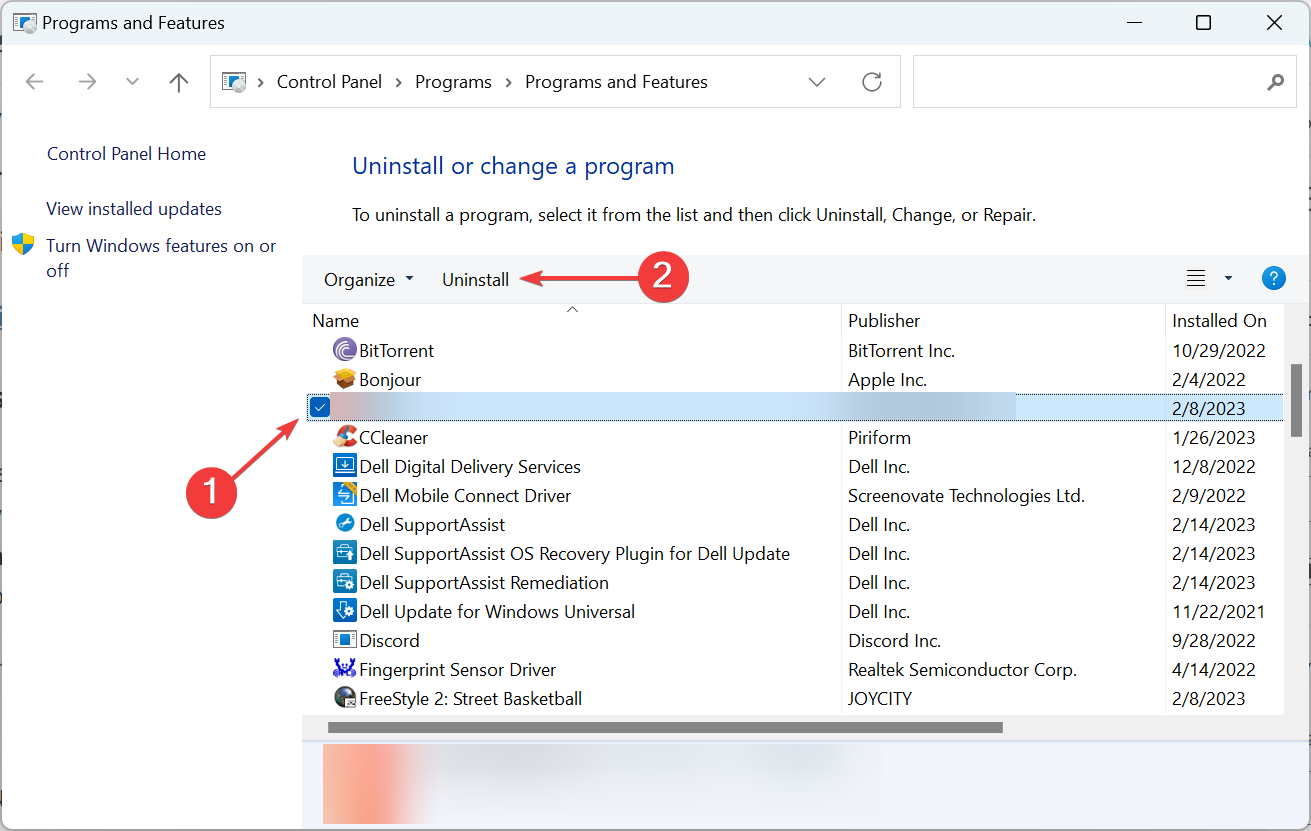Expand the chevron after the Control Panel icon
1311x831 pixels.
pyautogui.click(x=262, y=82)
